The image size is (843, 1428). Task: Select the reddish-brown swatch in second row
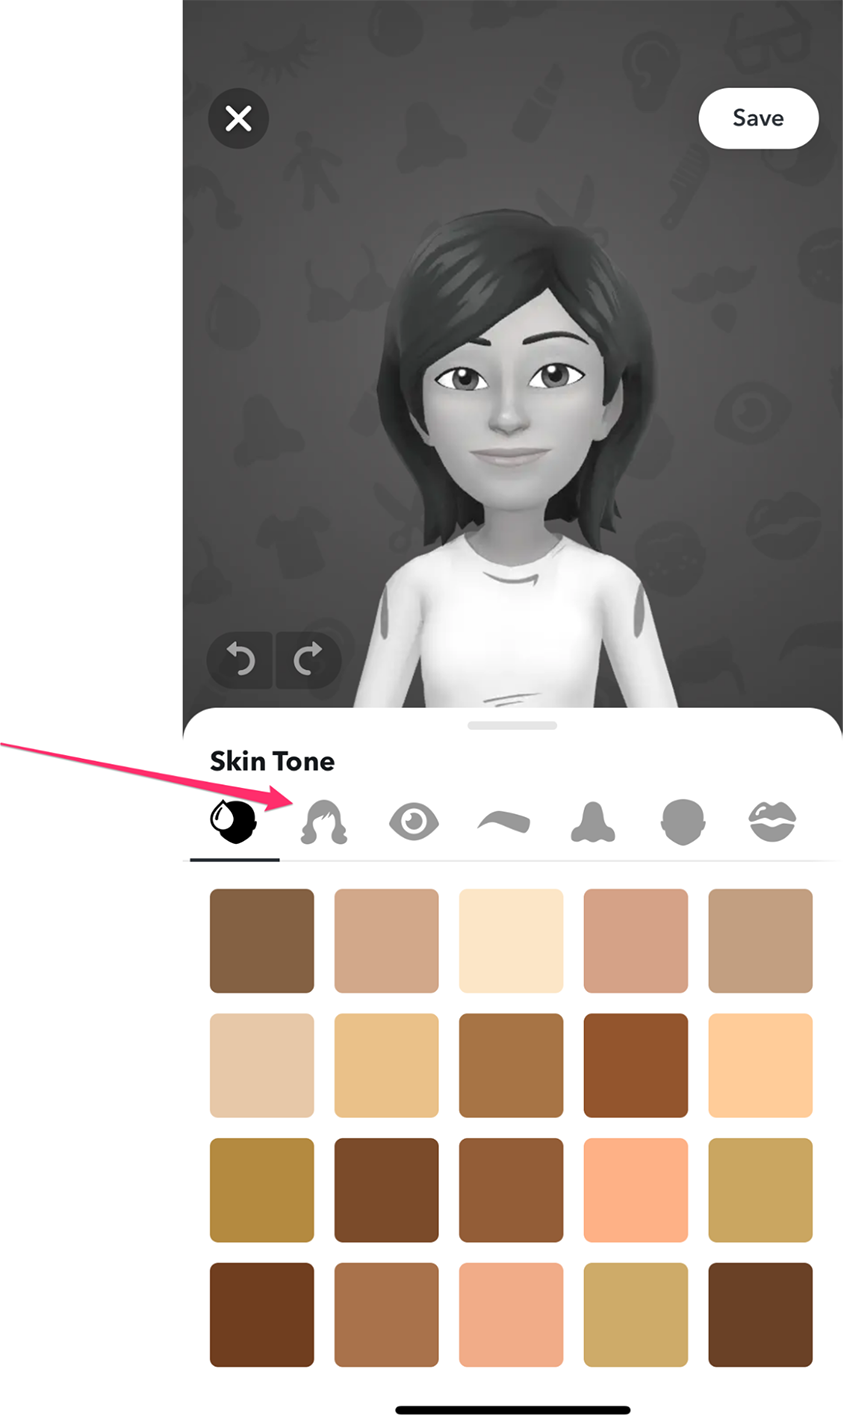click(x=636, y=1065)
